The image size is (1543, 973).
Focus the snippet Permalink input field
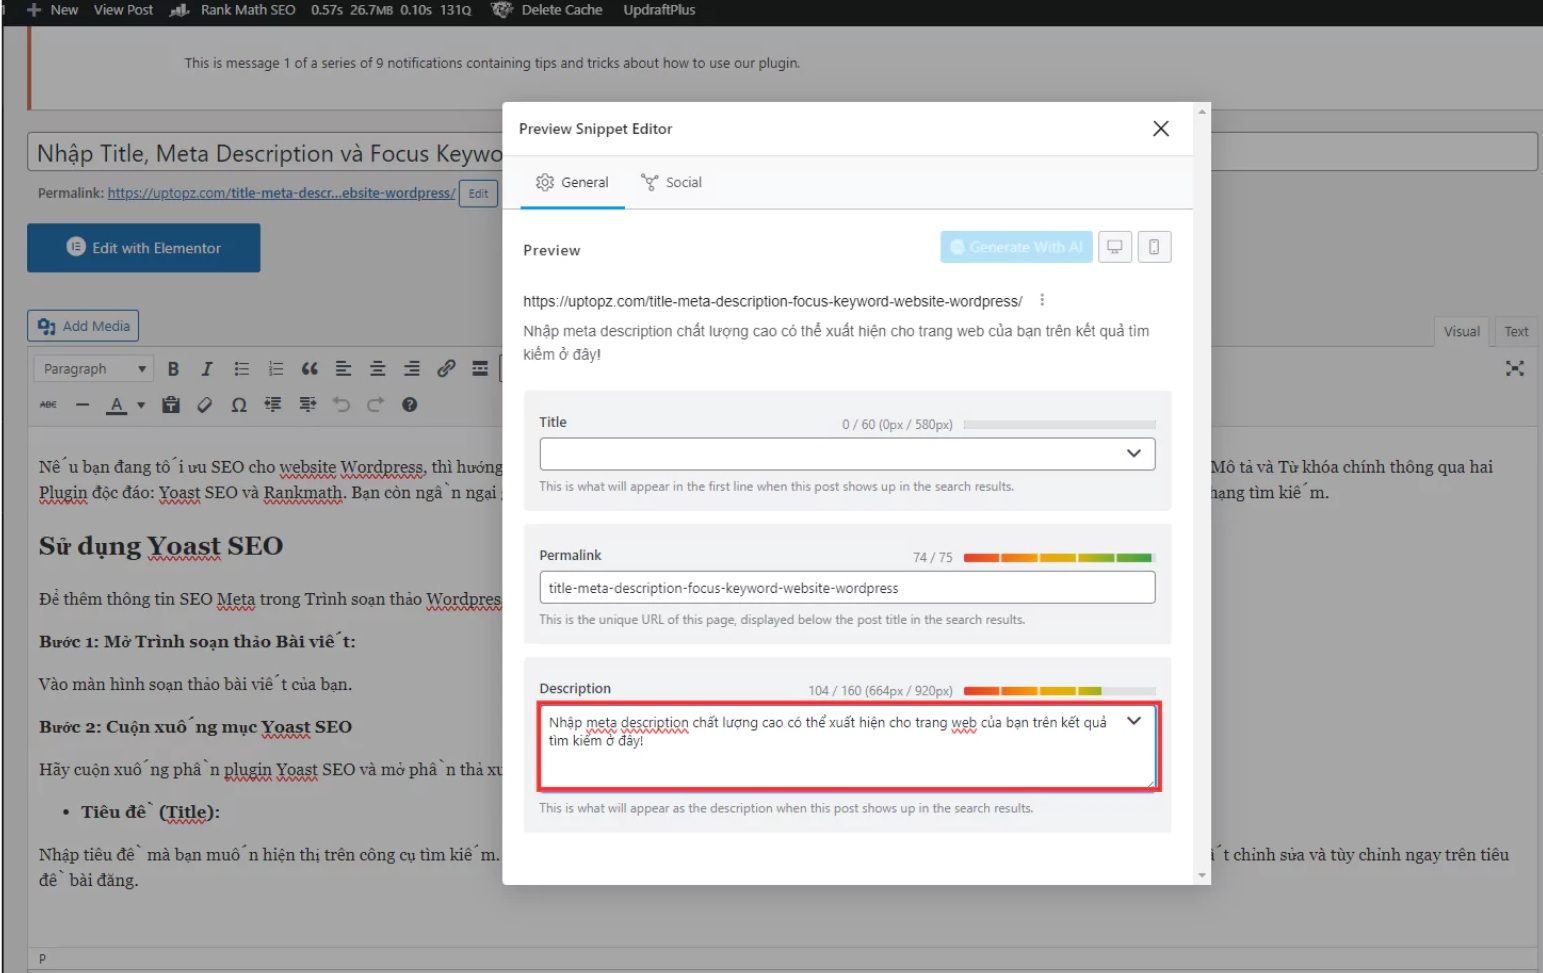[x=847, y=587]
